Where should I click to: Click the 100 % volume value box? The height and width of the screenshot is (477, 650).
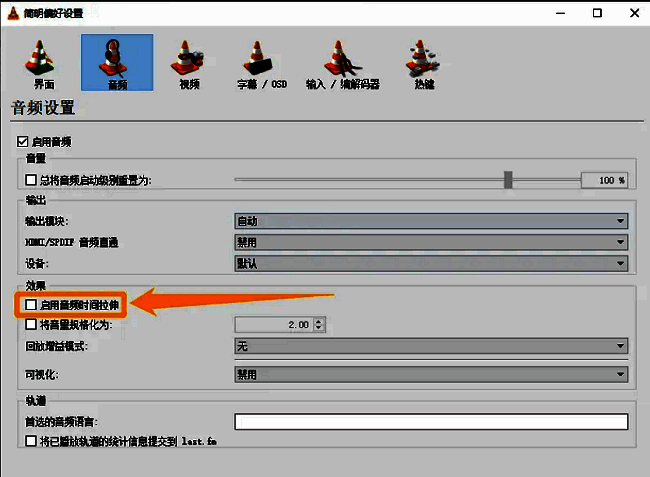click(604, 180)
